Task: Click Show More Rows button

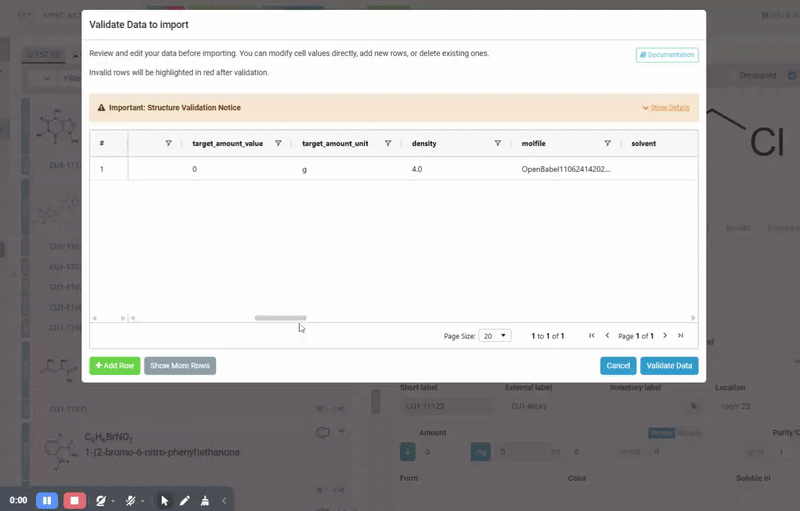Action: [180, 366]
